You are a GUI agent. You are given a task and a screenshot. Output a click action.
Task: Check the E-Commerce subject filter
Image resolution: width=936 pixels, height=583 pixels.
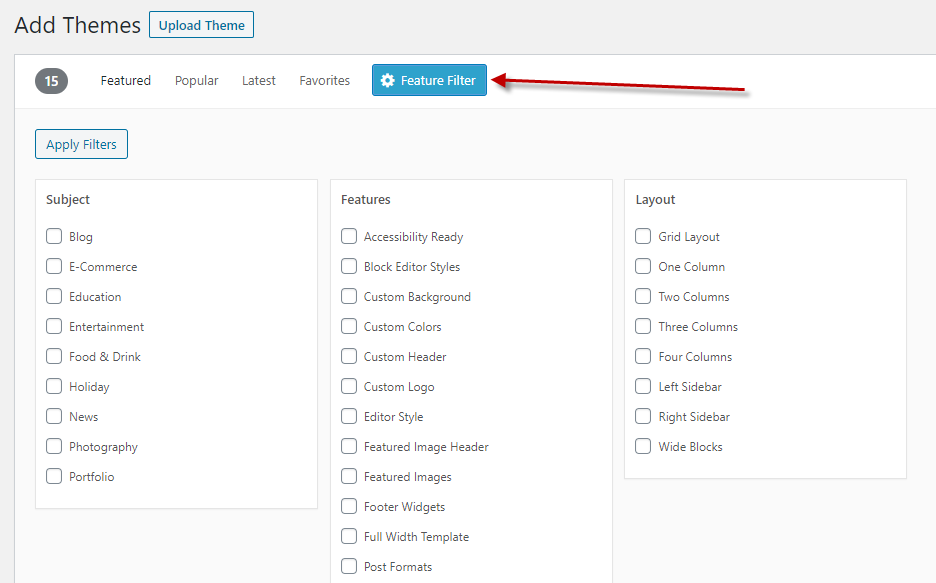click(53, 266)
